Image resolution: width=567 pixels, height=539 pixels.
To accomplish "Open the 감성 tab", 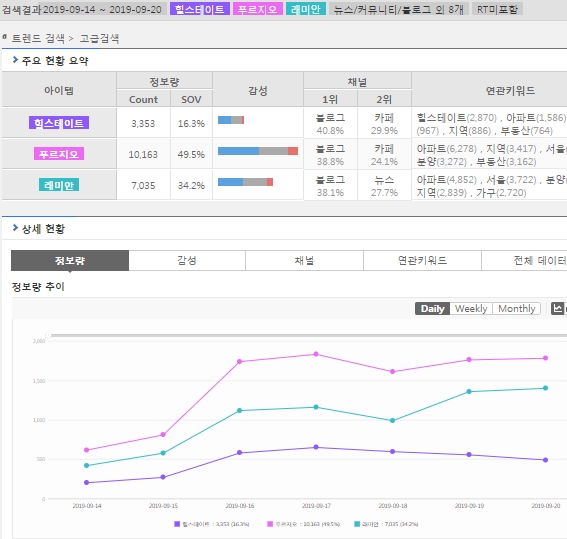I will pos(187,260).
